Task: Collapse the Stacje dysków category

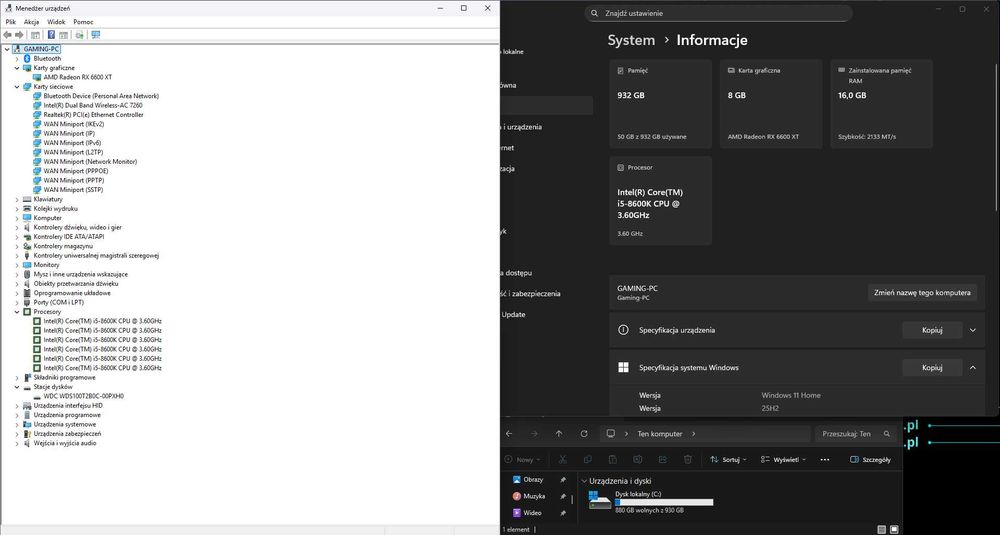Action: point(17,386)
